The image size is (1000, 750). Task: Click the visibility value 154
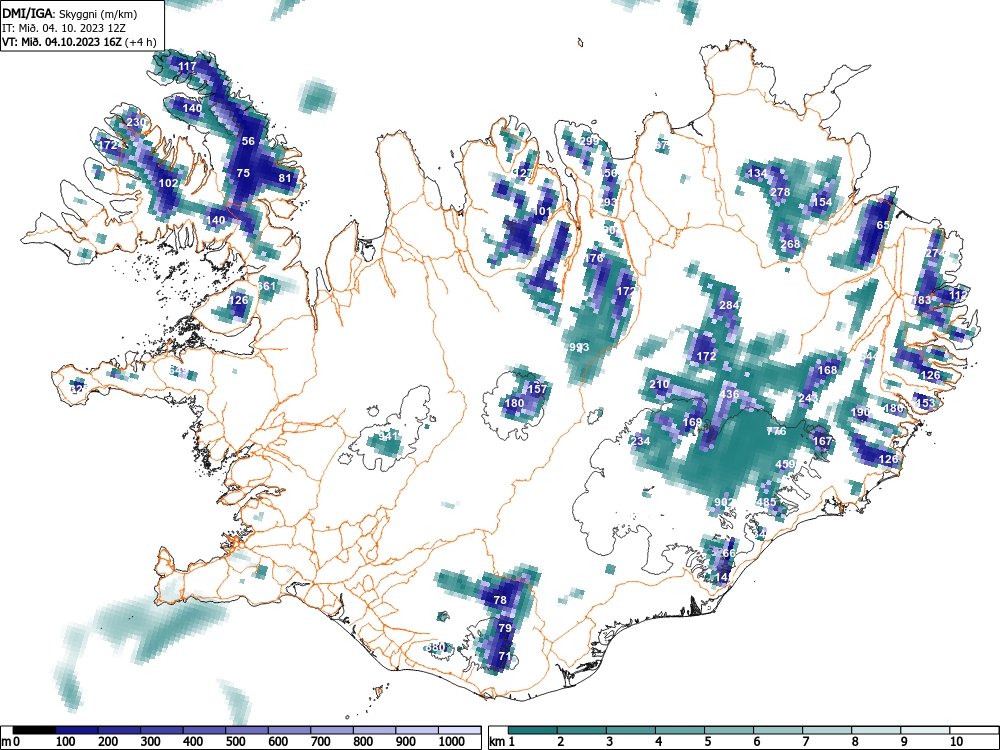[x=823, y=202]
